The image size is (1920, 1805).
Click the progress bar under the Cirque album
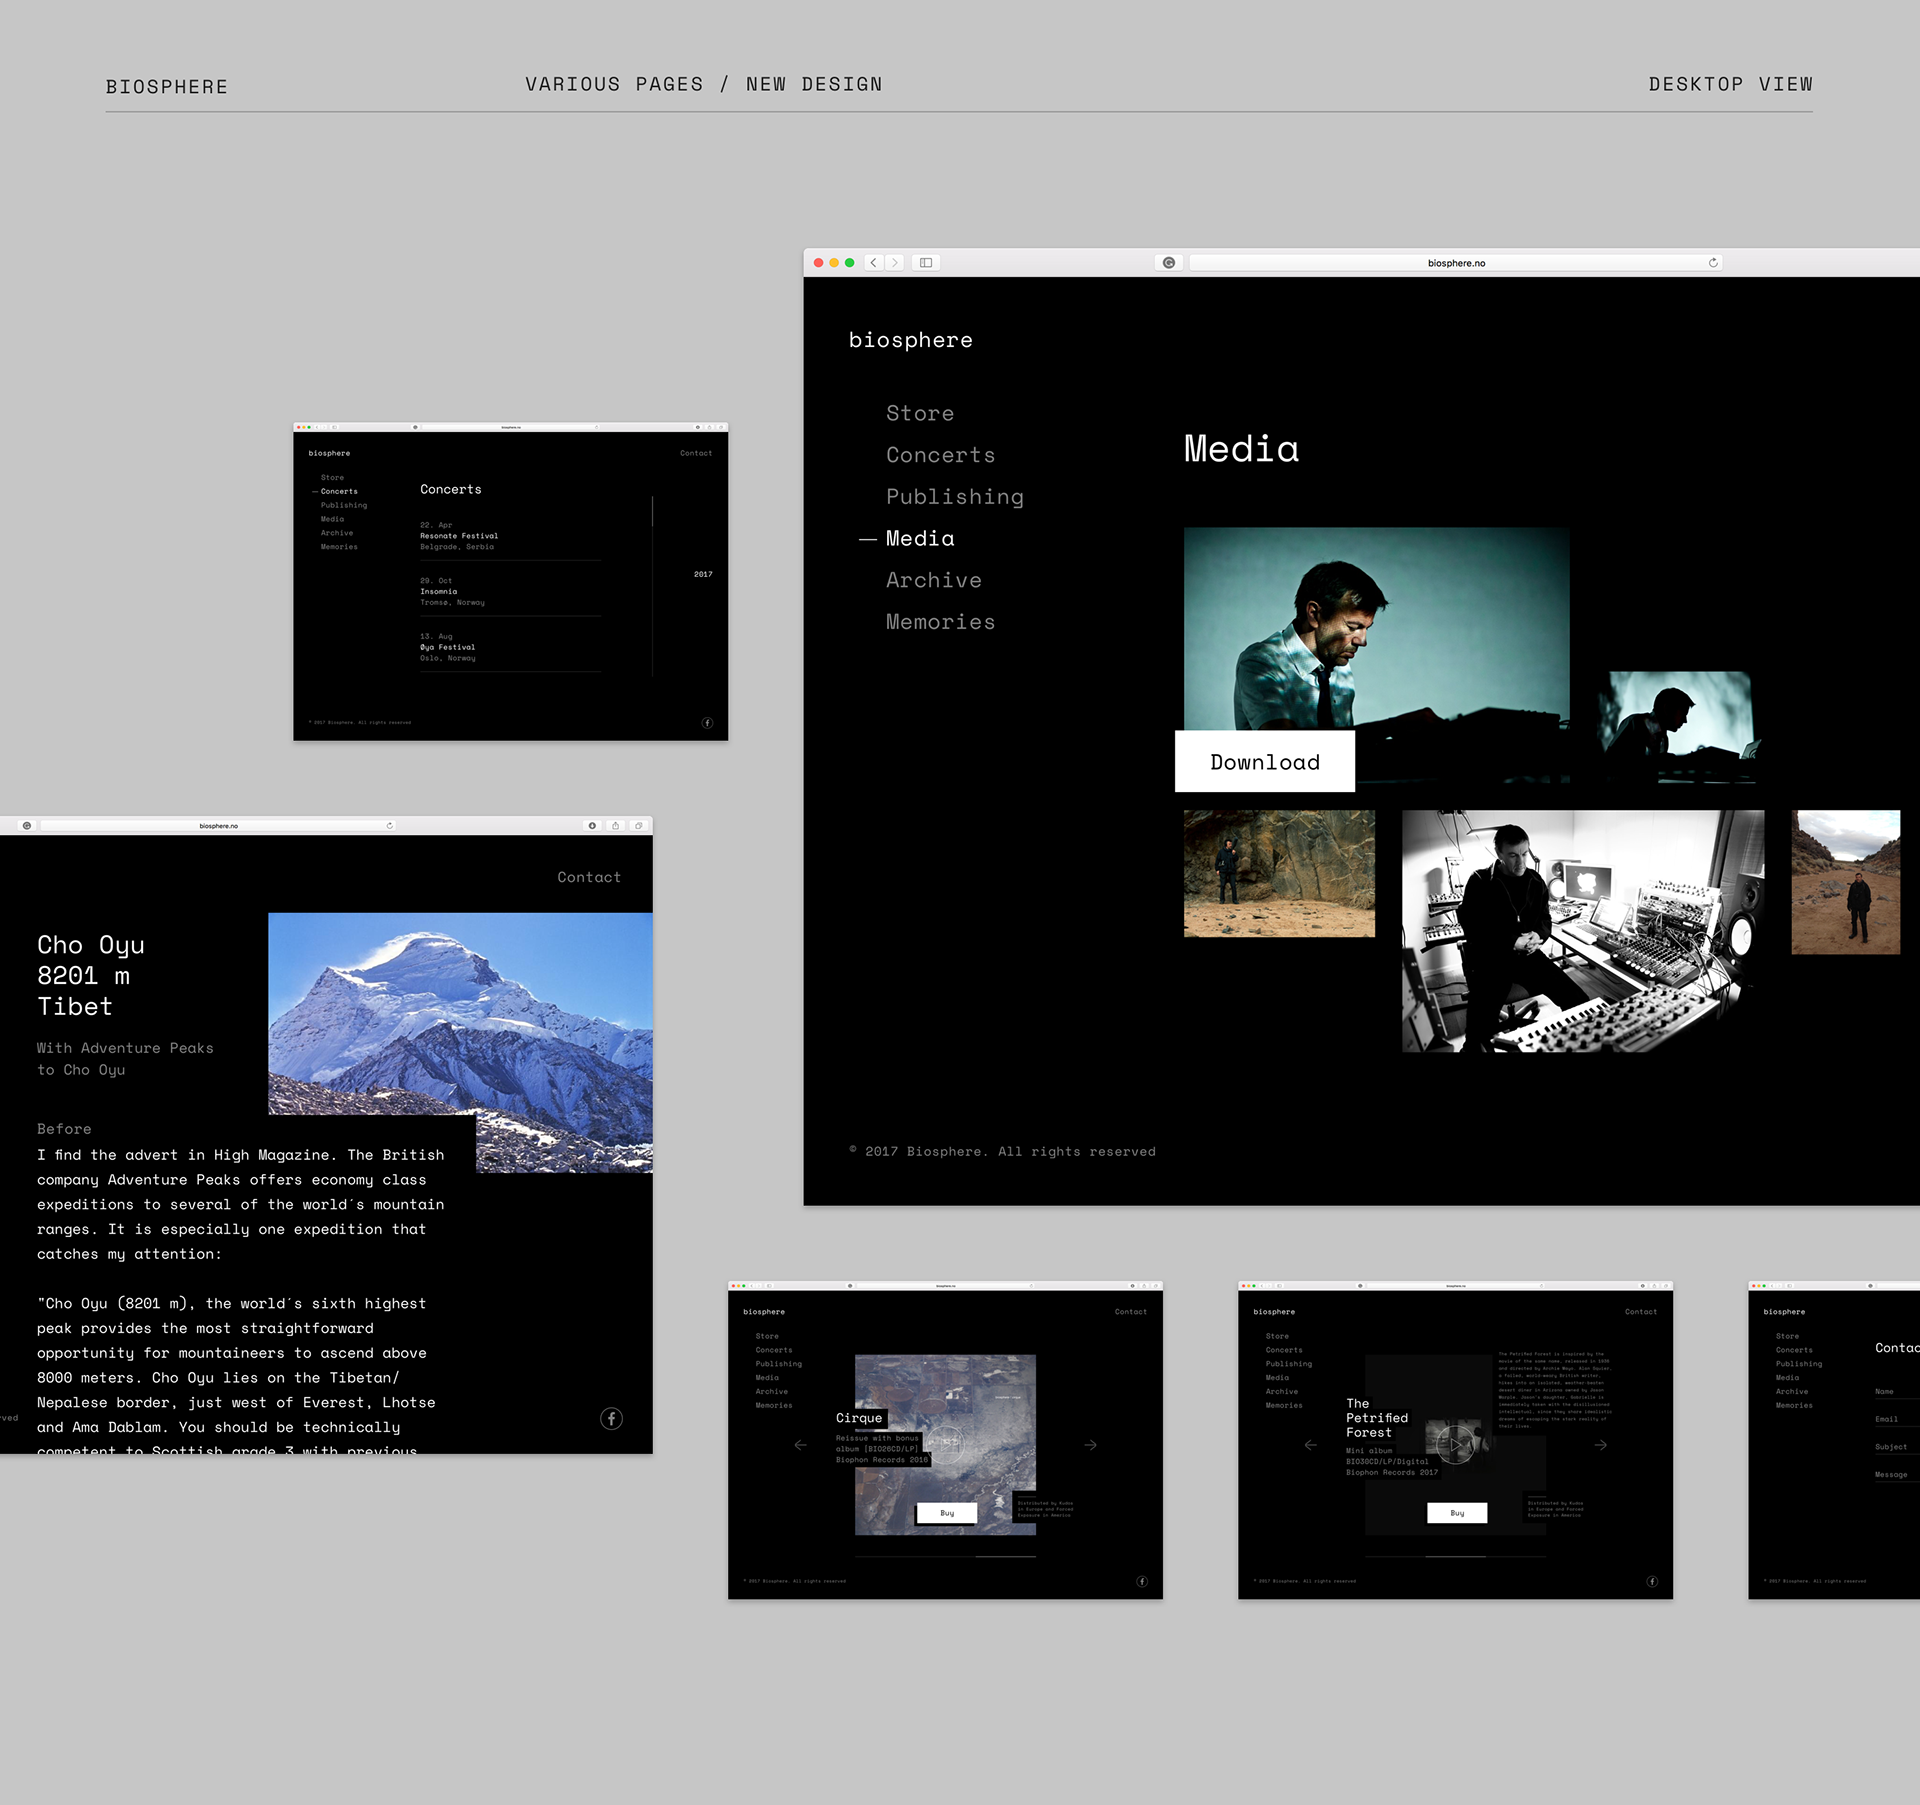(x=945, y=1557)
